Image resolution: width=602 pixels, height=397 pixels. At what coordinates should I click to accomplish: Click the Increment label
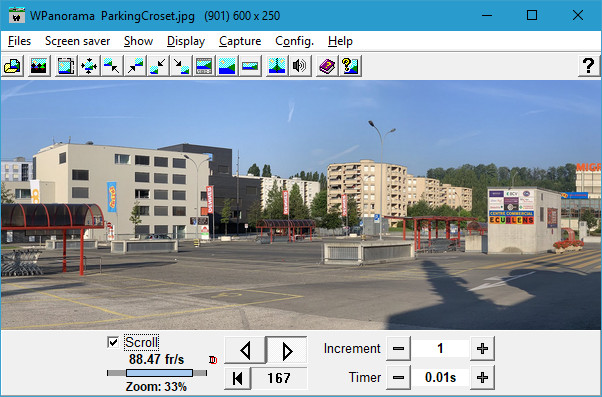352,349
